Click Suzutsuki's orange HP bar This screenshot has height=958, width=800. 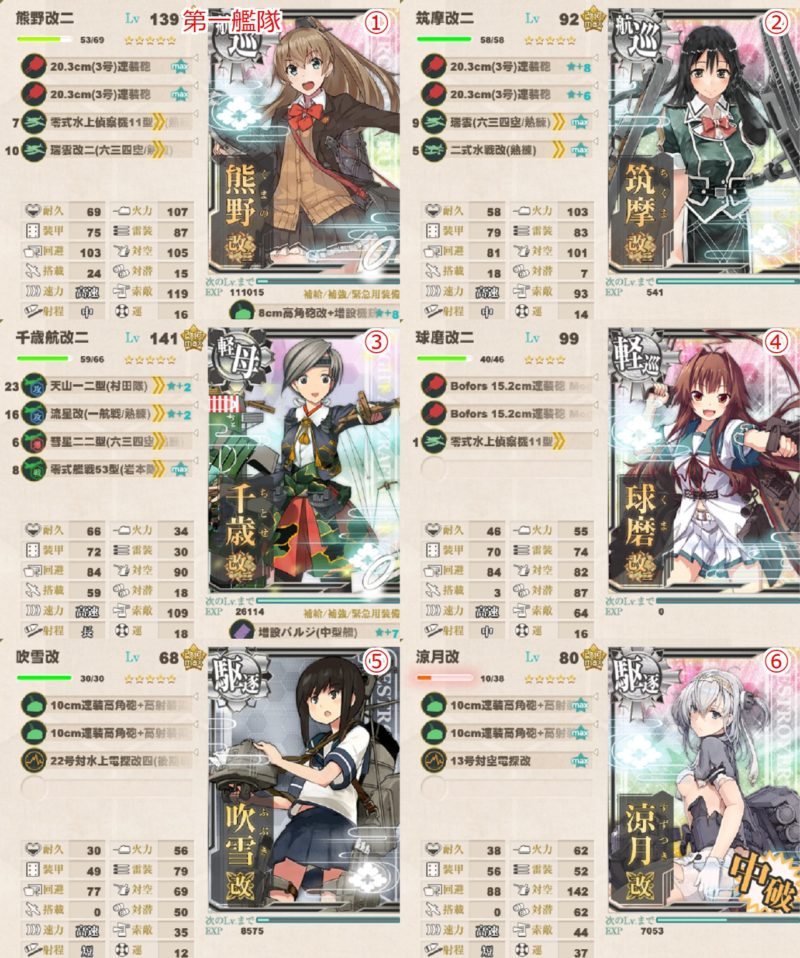(x=444, y=678)
